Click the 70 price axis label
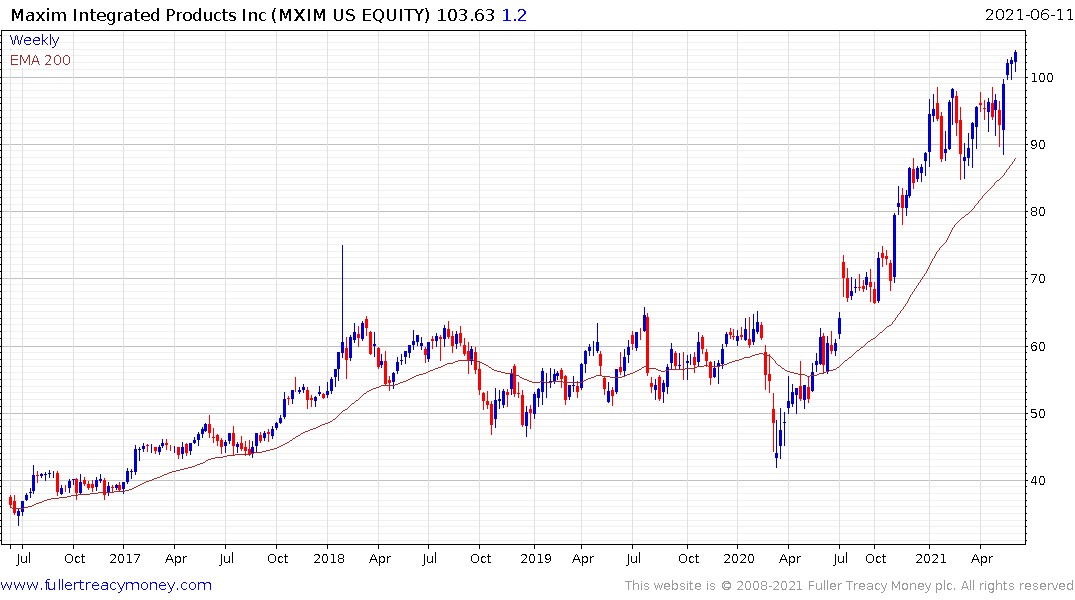 [x=1039, y=279]
